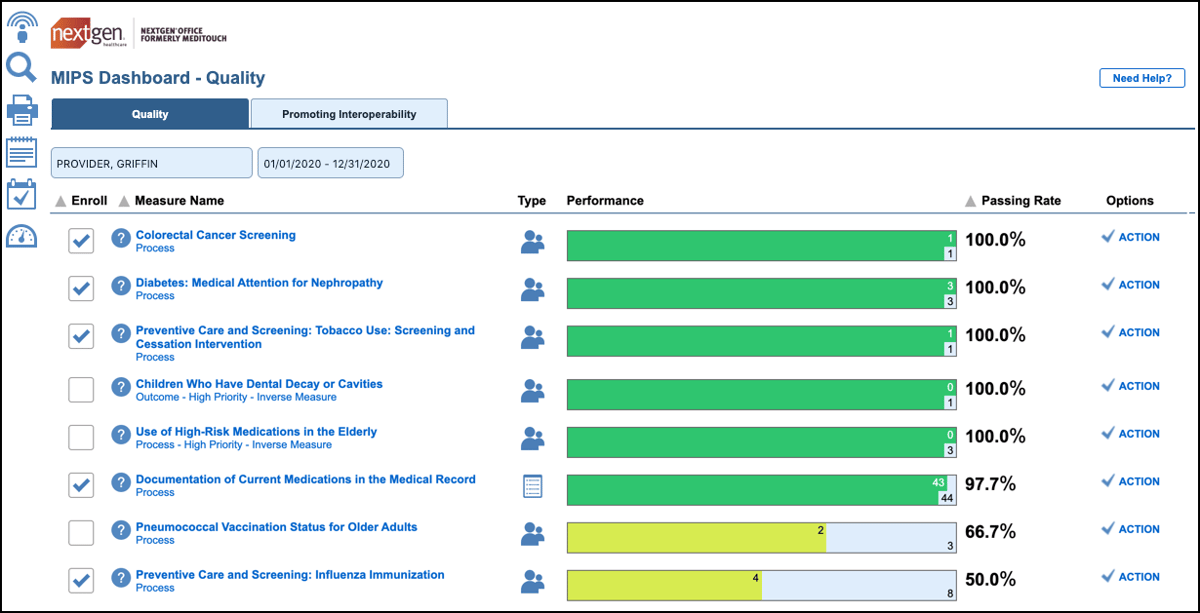This screenshot has width=1200, height=613.
Task: Switch to the Promoting Interoperability tab
Action: [349, 113]
